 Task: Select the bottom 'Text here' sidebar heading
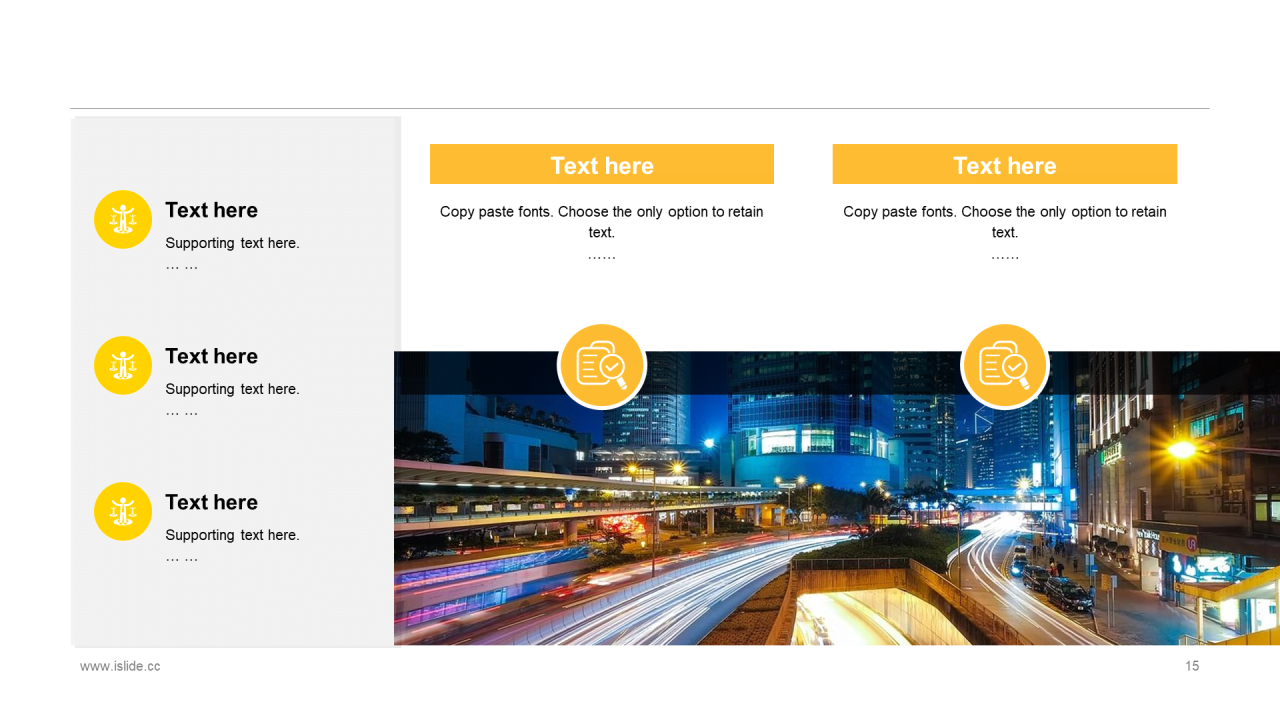coord(211,502)
